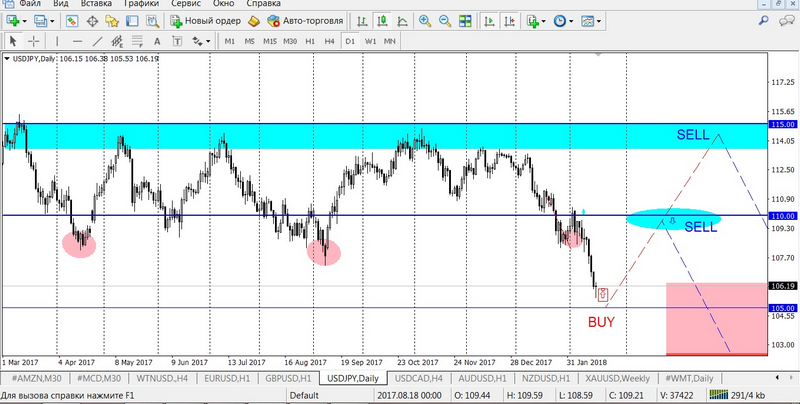The width and height of the screenshot is (800, 404).
Task: Click the Новый ордер button
Action: pyautogui.click(x=204, y=20)
